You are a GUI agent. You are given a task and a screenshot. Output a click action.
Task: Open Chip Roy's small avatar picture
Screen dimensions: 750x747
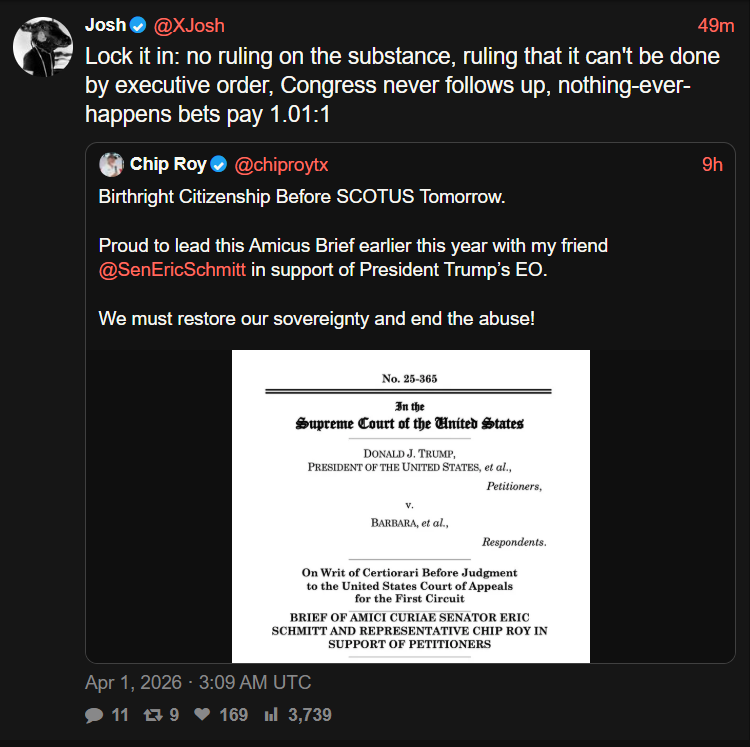pos(112,164)
